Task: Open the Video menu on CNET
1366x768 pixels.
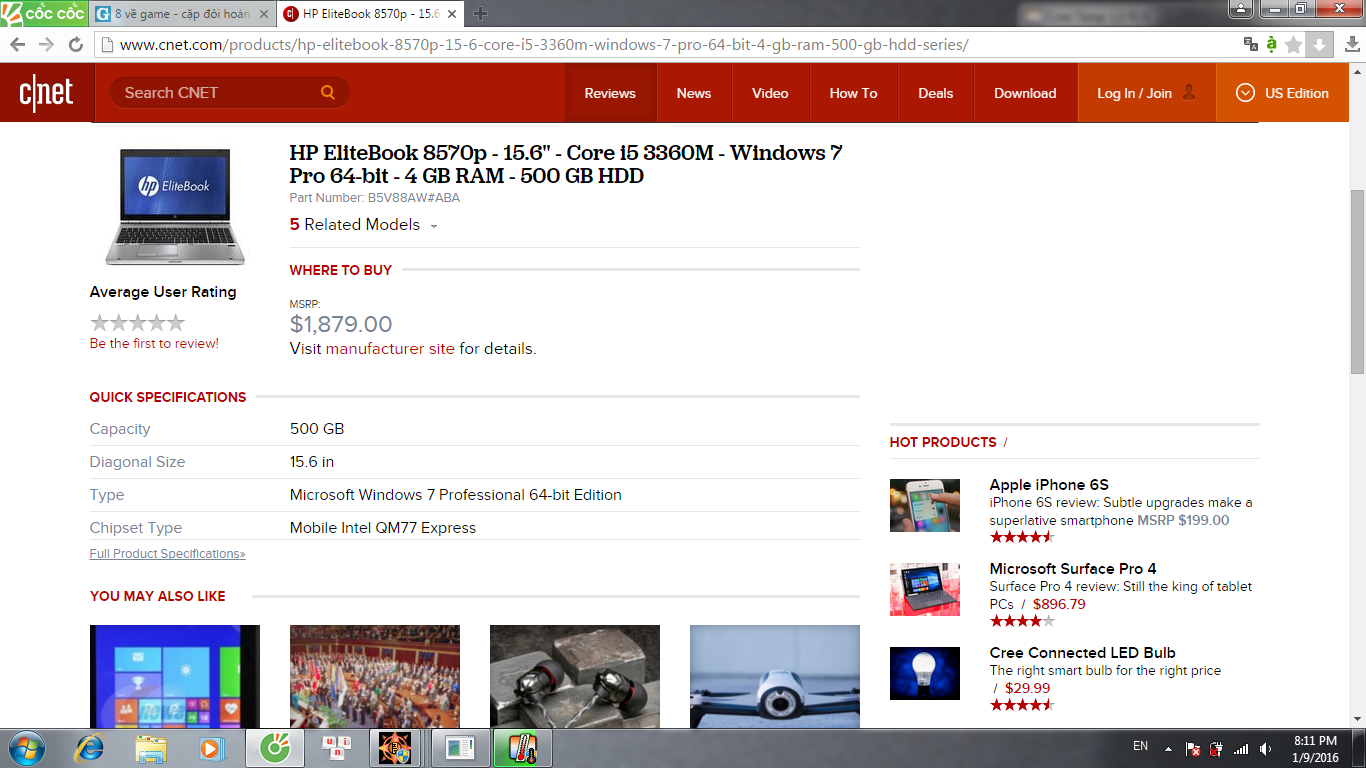Action: [x=770, y=93]
